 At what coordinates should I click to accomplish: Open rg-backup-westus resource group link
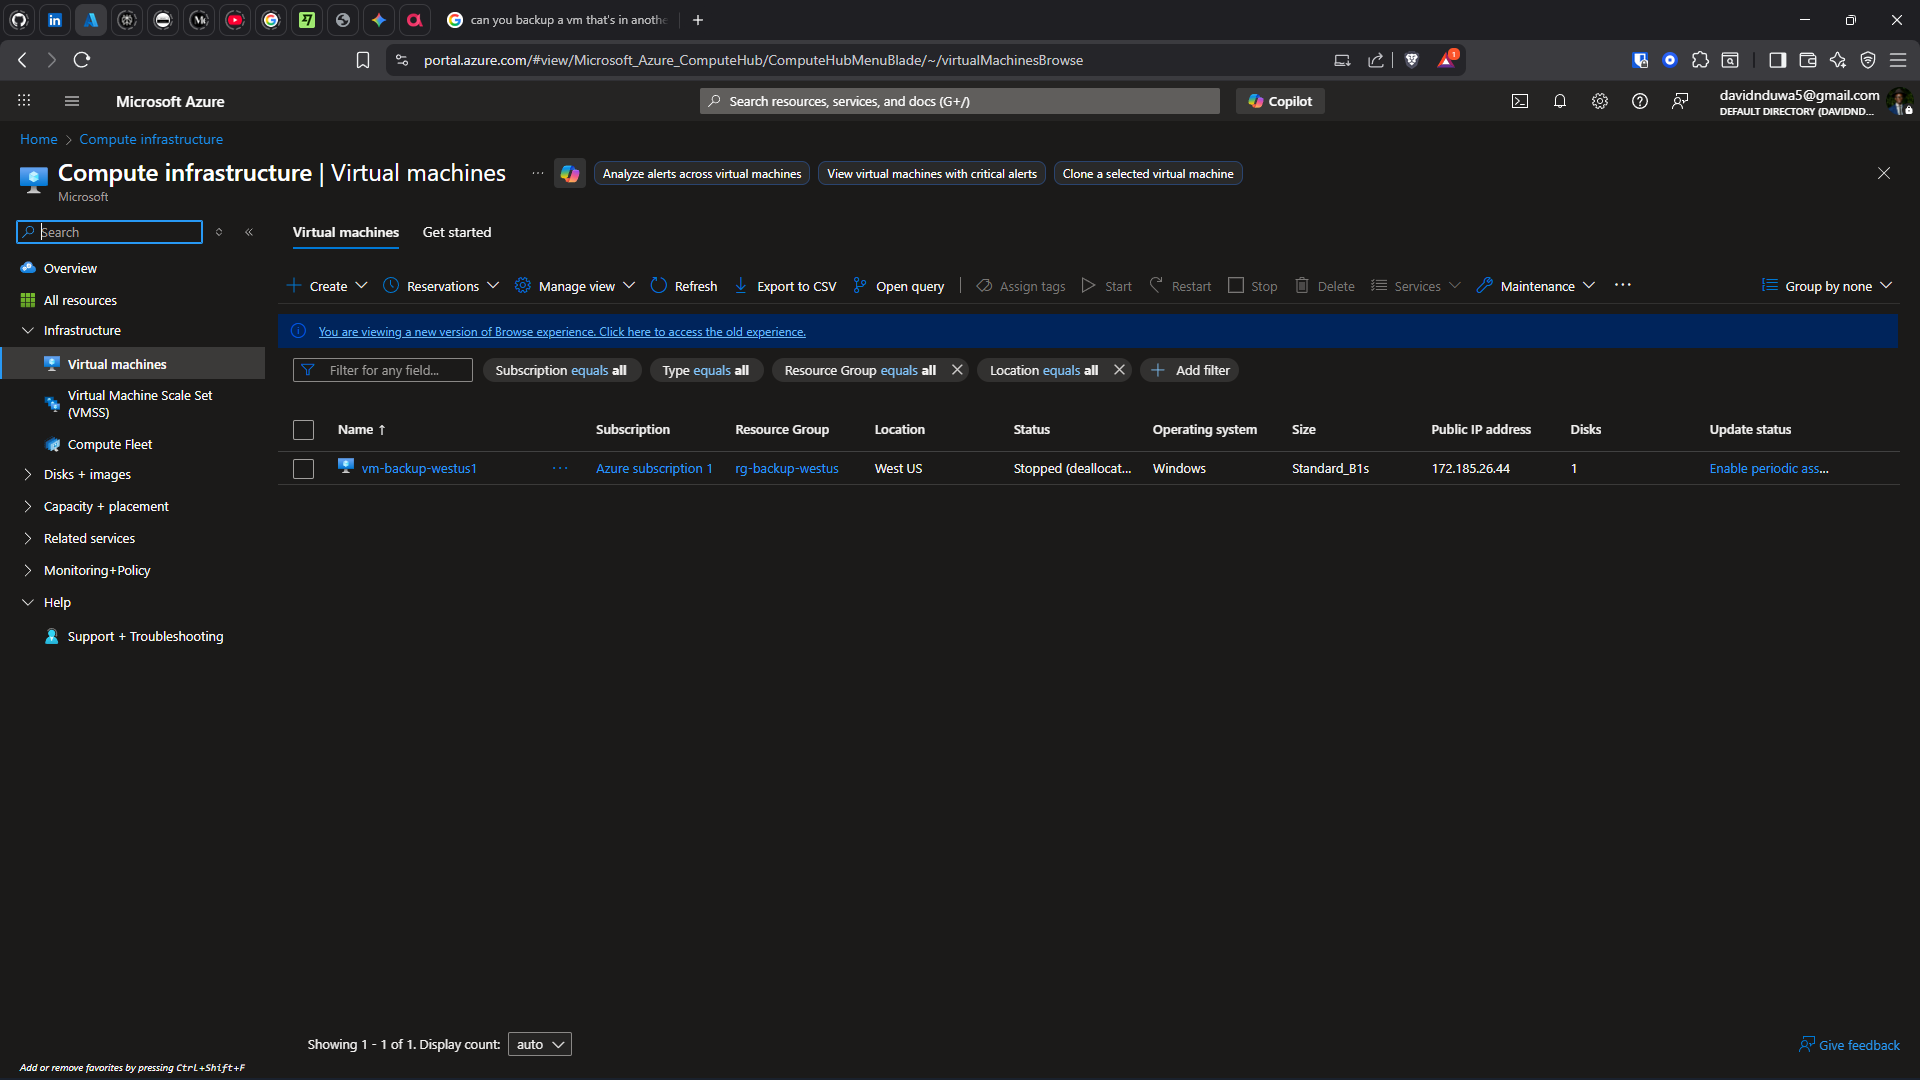click(787, 468)
